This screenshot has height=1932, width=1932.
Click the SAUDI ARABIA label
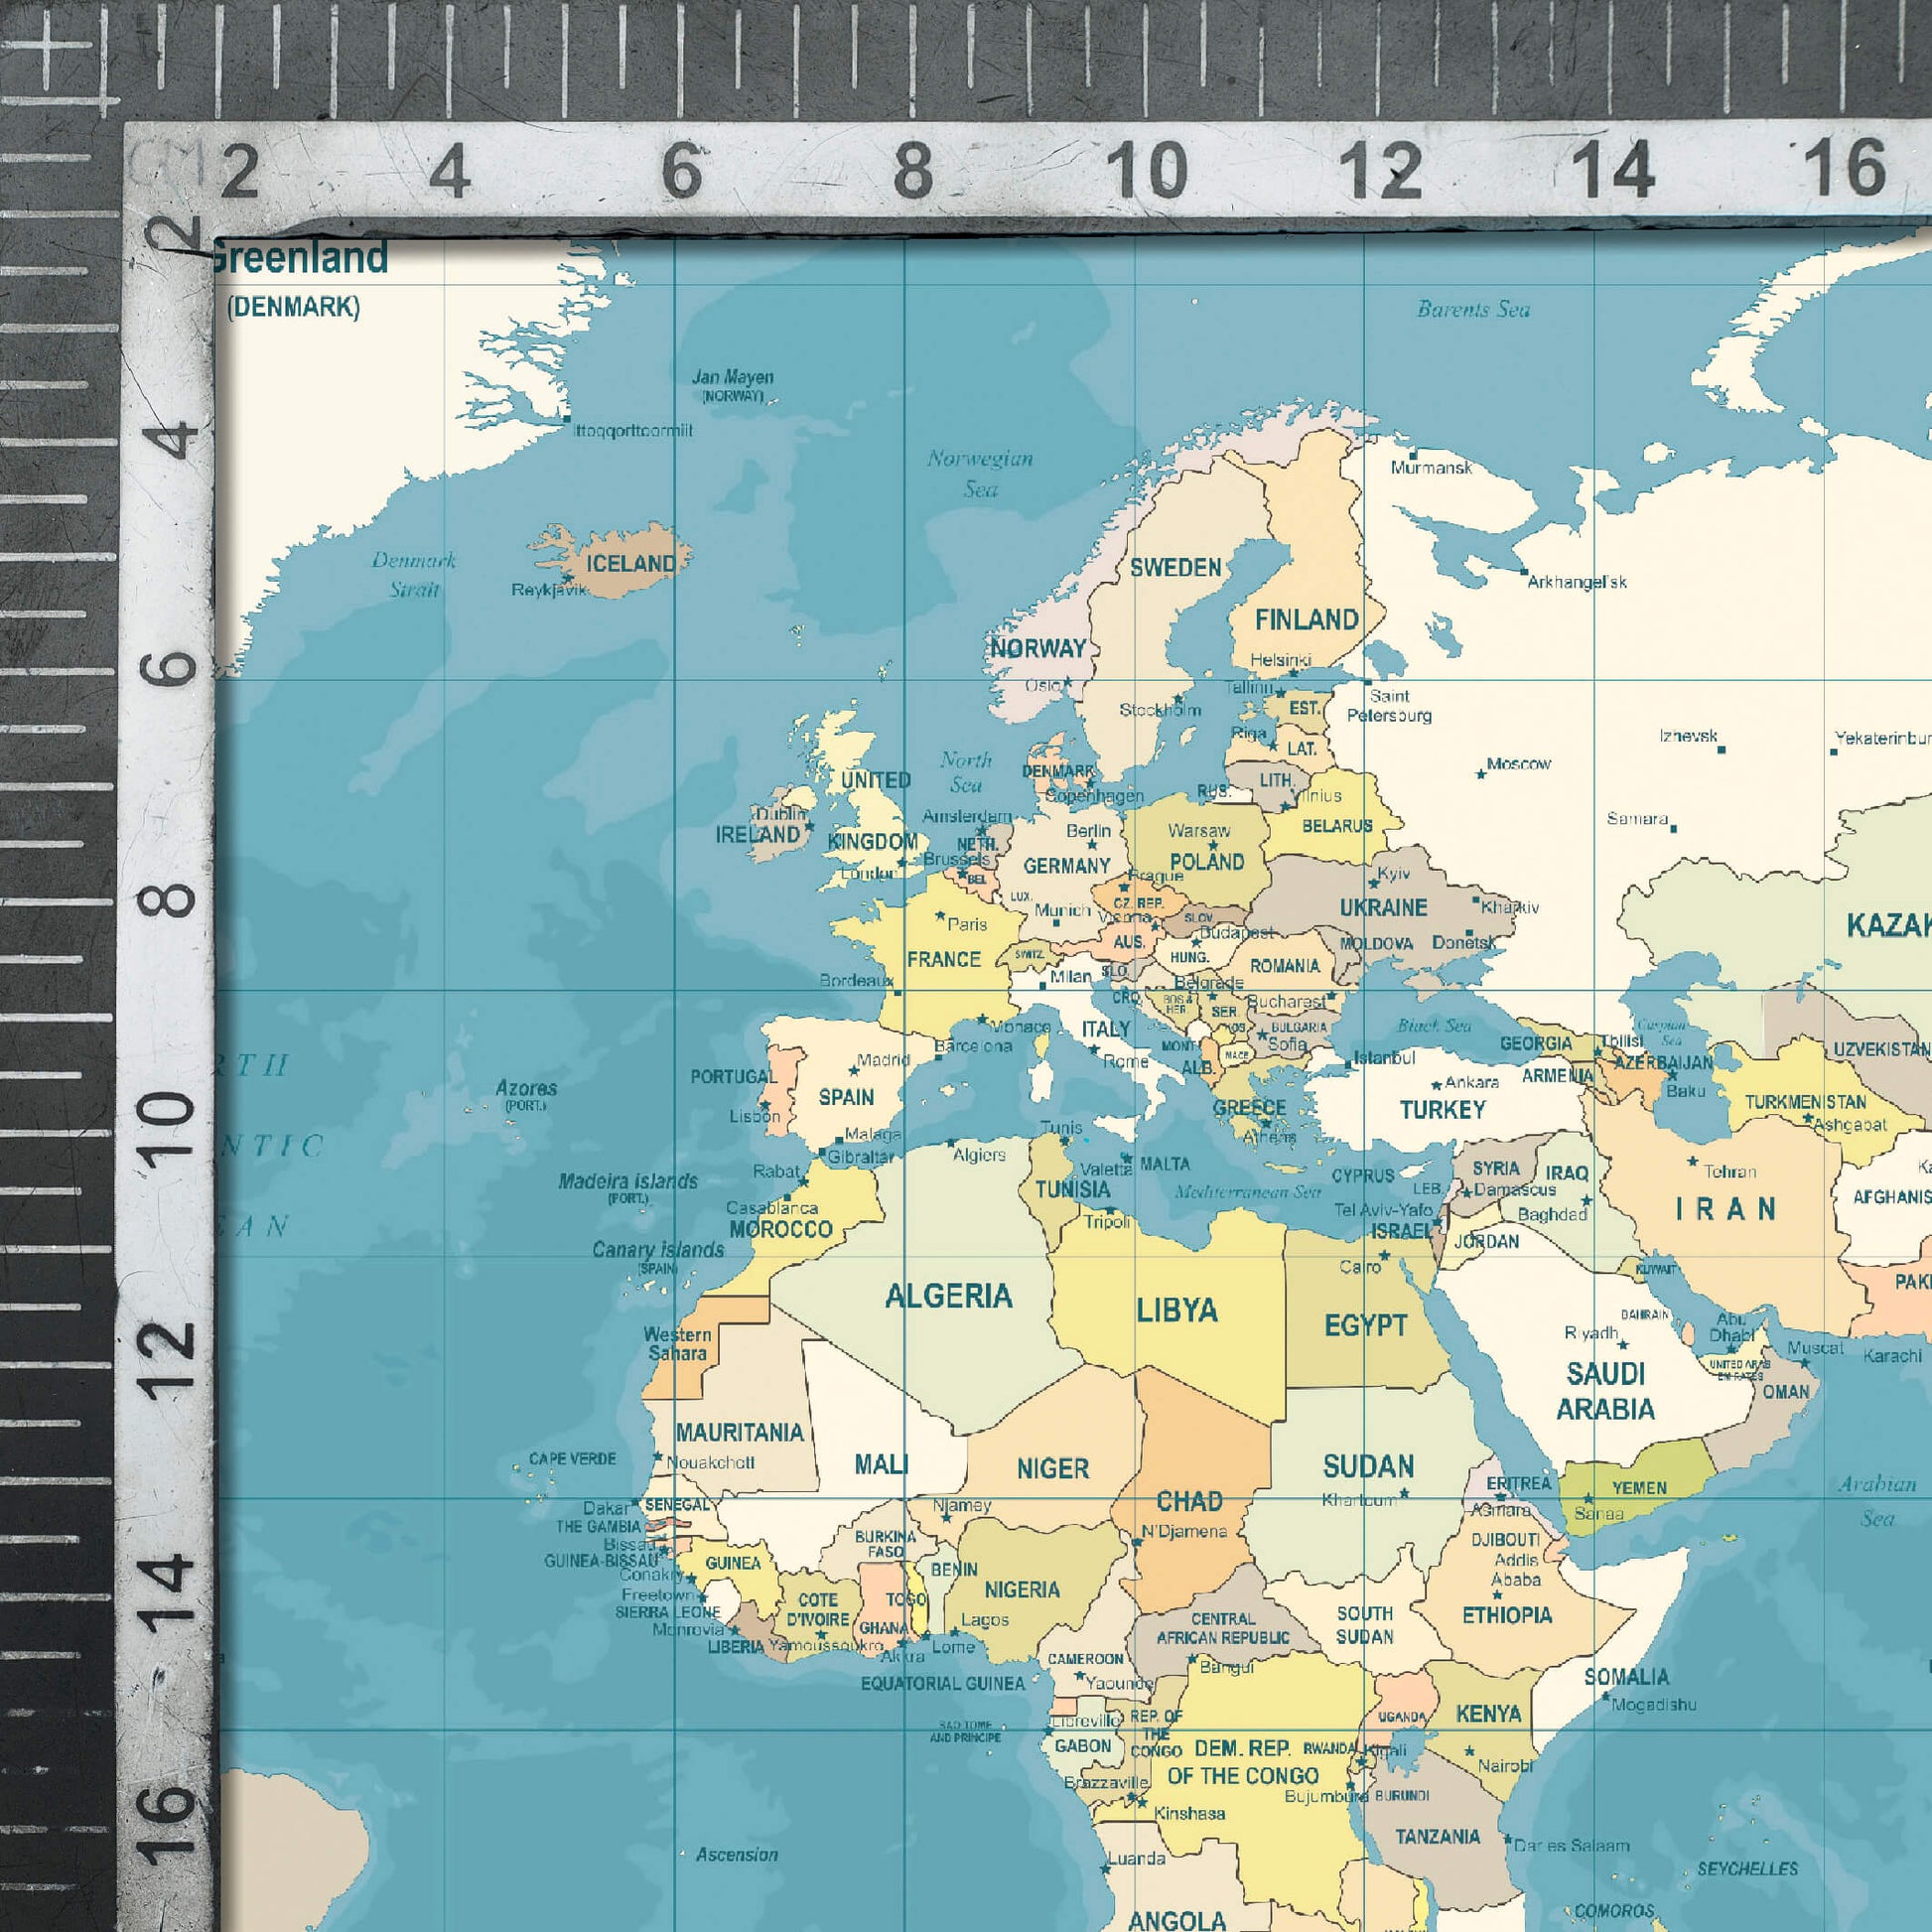(x=1605, y=1391)
